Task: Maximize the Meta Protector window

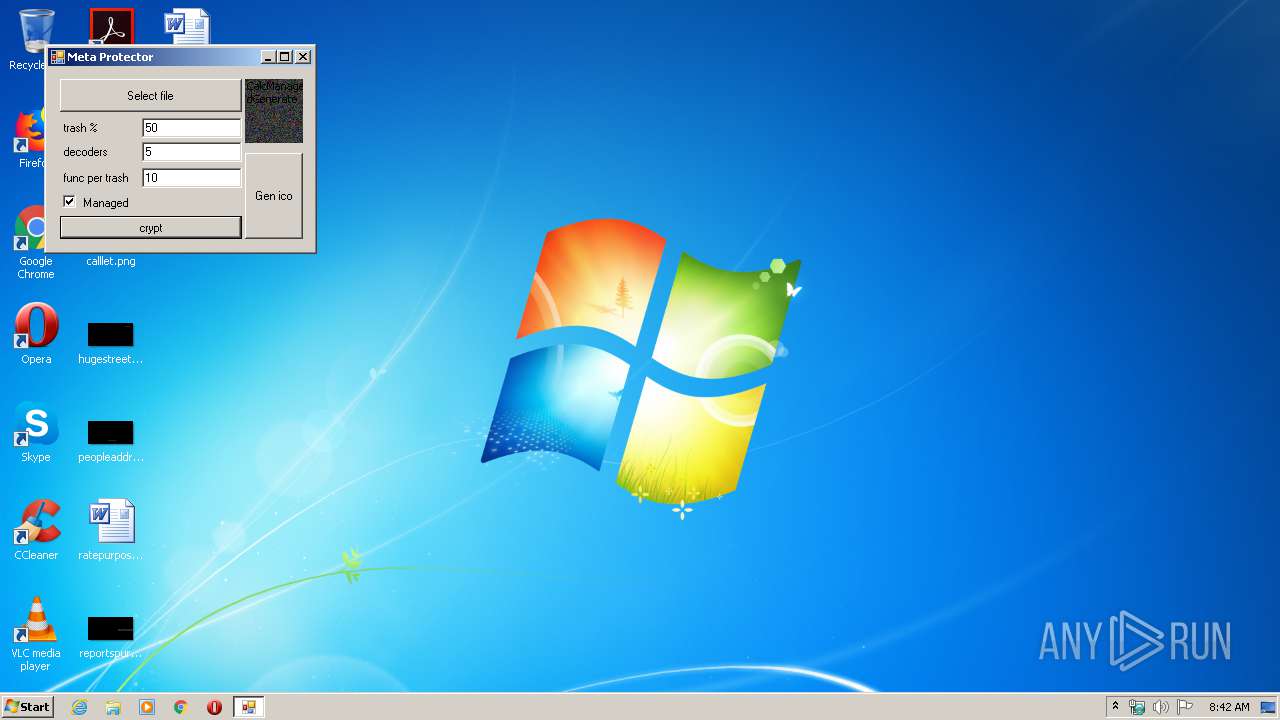Action: tap(285, 57)
